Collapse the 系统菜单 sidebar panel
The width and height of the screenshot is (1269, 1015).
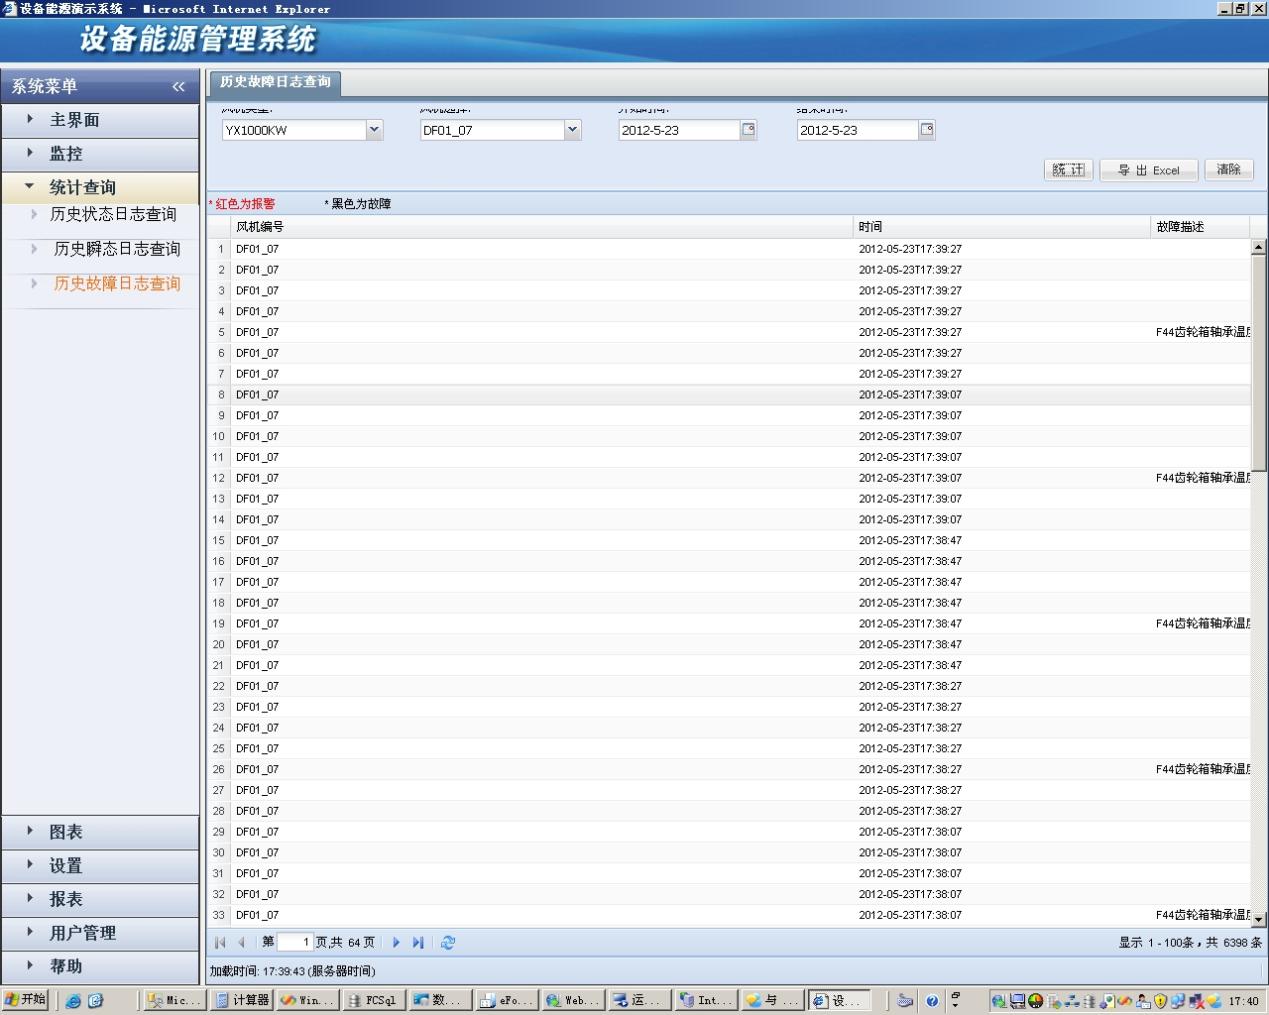[178, 87]
